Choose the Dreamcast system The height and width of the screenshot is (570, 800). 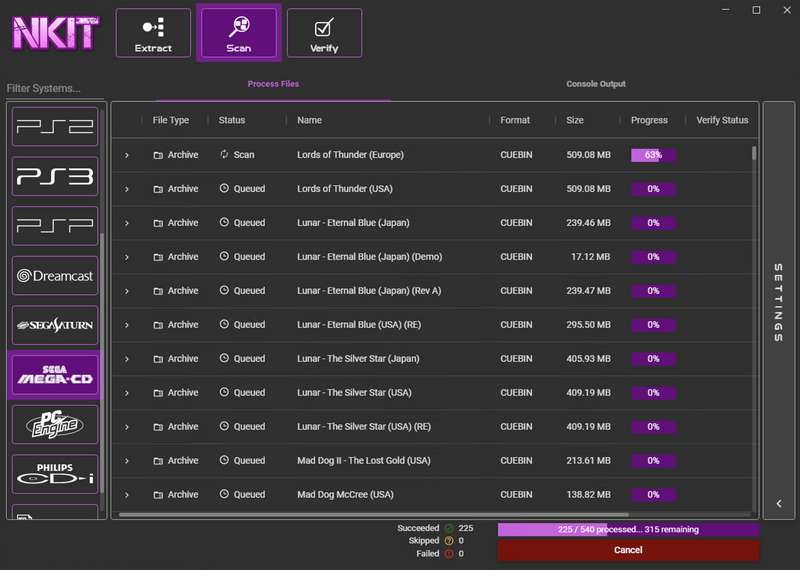click(55, 276)
